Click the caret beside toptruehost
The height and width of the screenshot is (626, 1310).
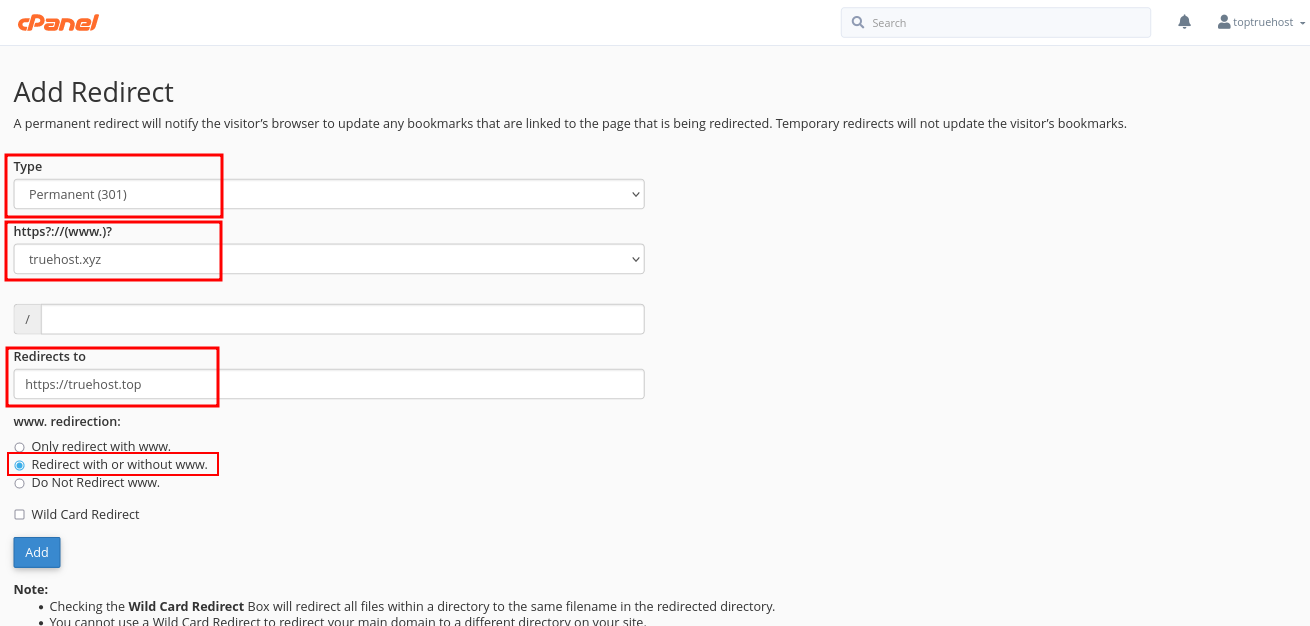tap(1300, 22)
